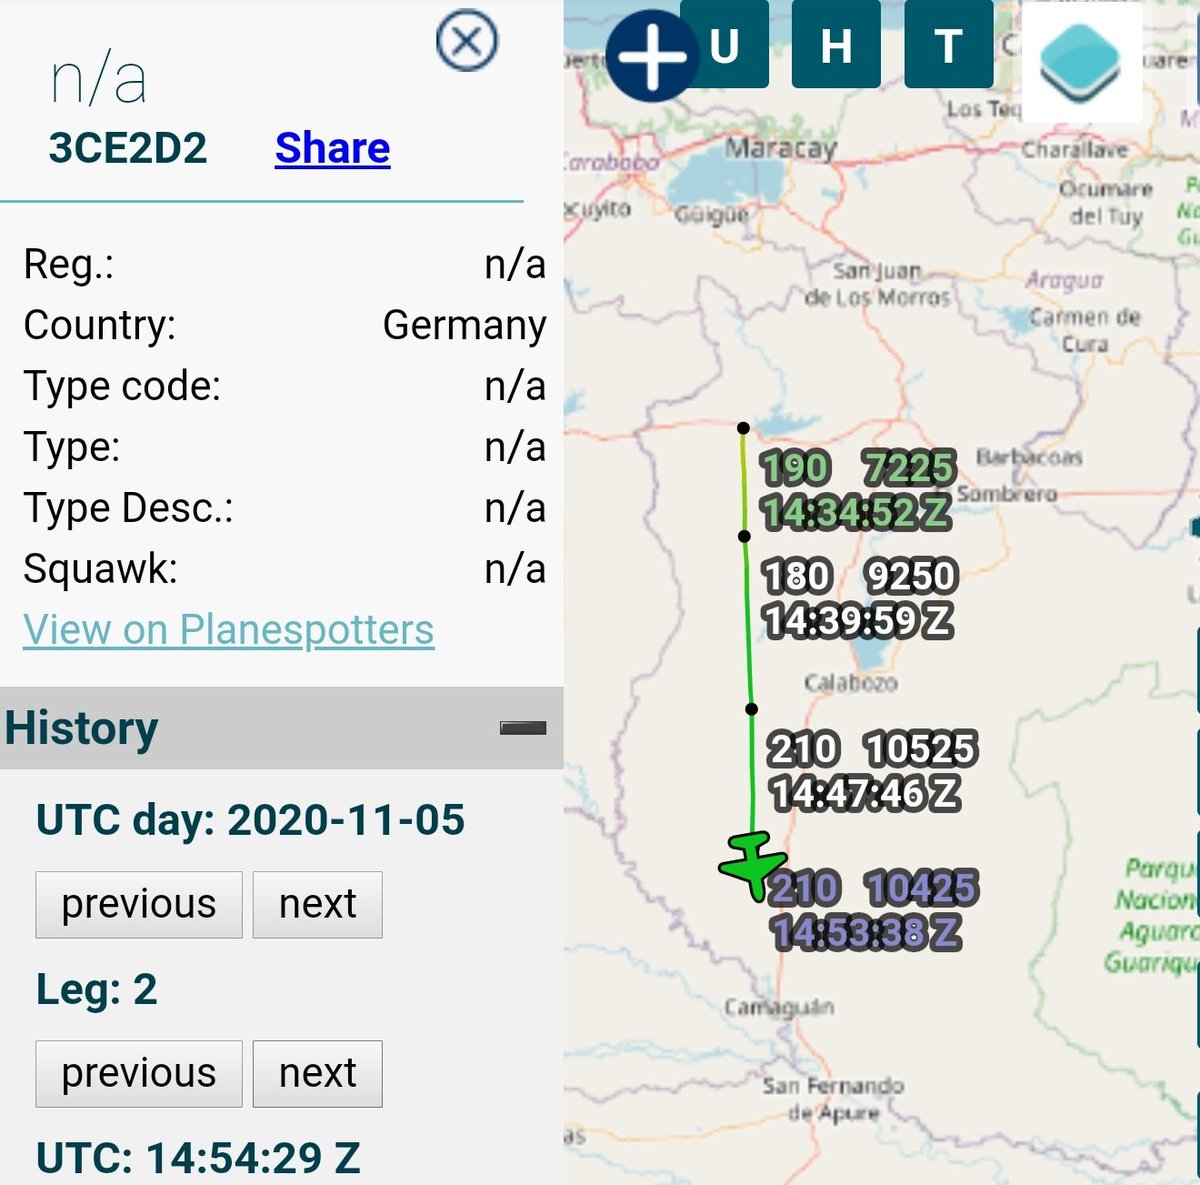Click San Juan de Los Morros label
Image resolution: width=1200 pixels, height=1185 pixels.
pos(877,284)
